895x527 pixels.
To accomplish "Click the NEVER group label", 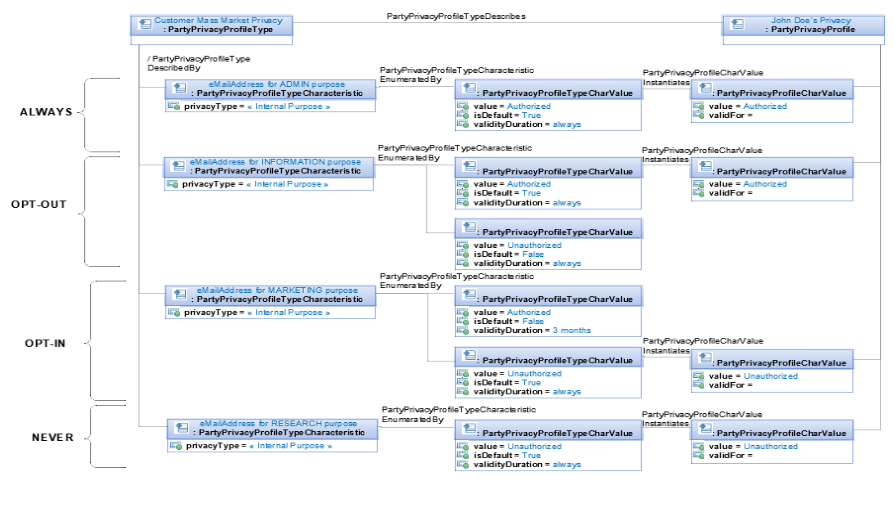I will [x=53, y=437].
